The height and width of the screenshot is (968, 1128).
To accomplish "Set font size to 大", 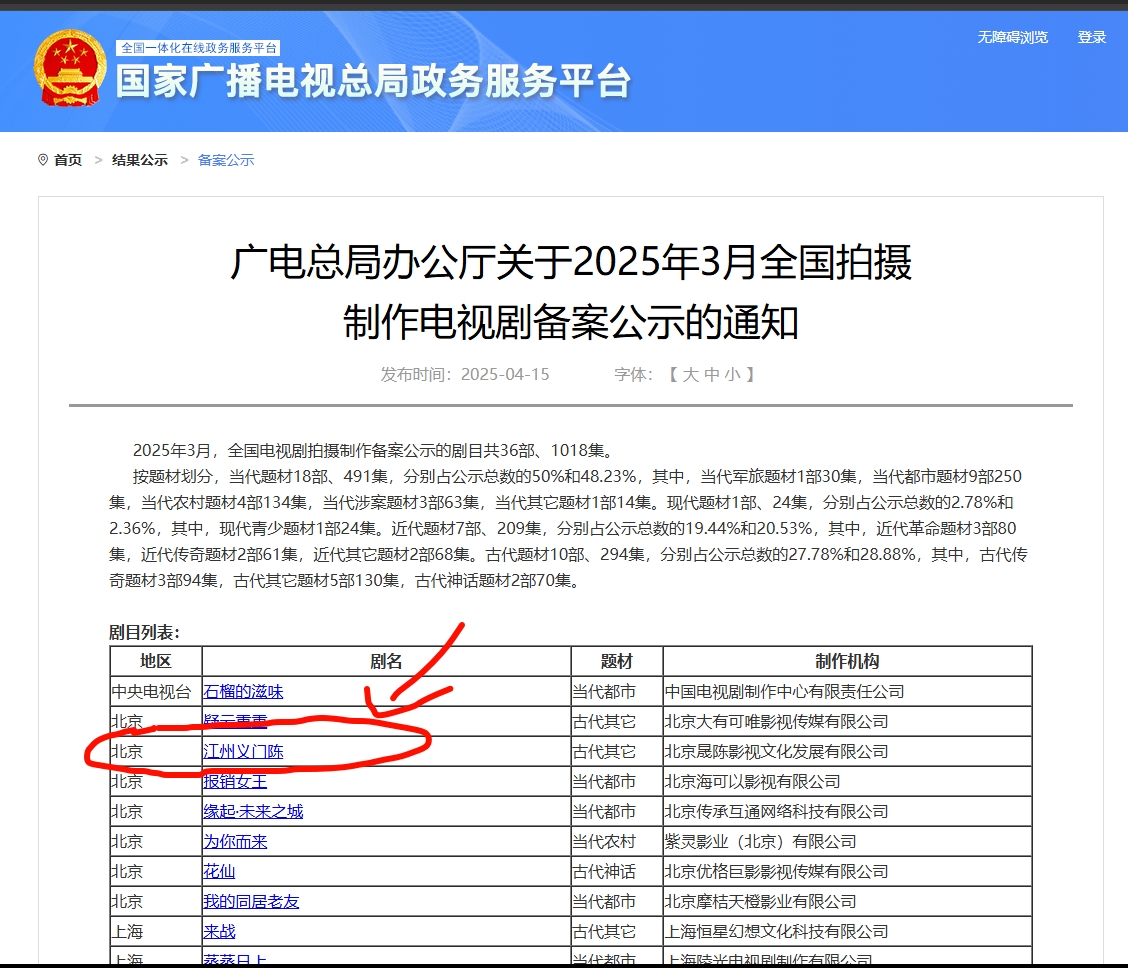I will point(690,374).
